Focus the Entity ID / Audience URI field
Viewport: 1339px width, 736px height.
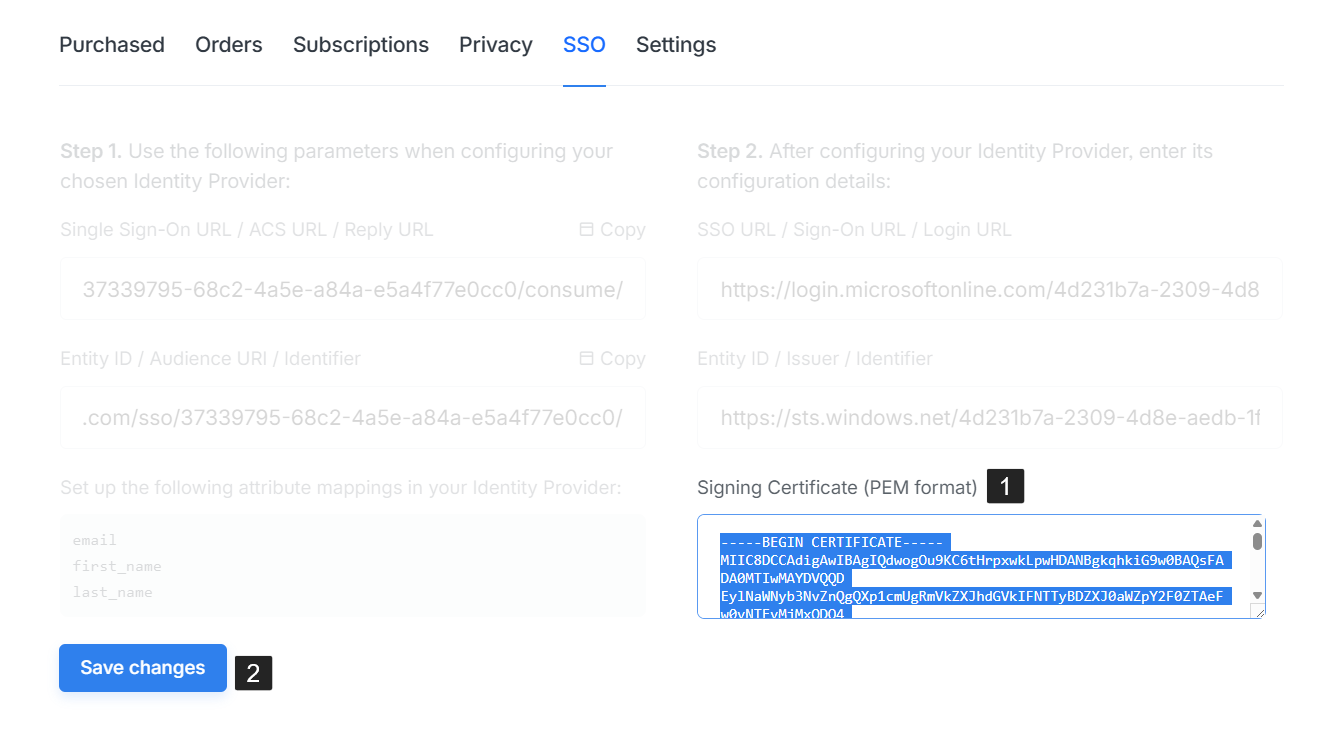click(x=353, y=417)
